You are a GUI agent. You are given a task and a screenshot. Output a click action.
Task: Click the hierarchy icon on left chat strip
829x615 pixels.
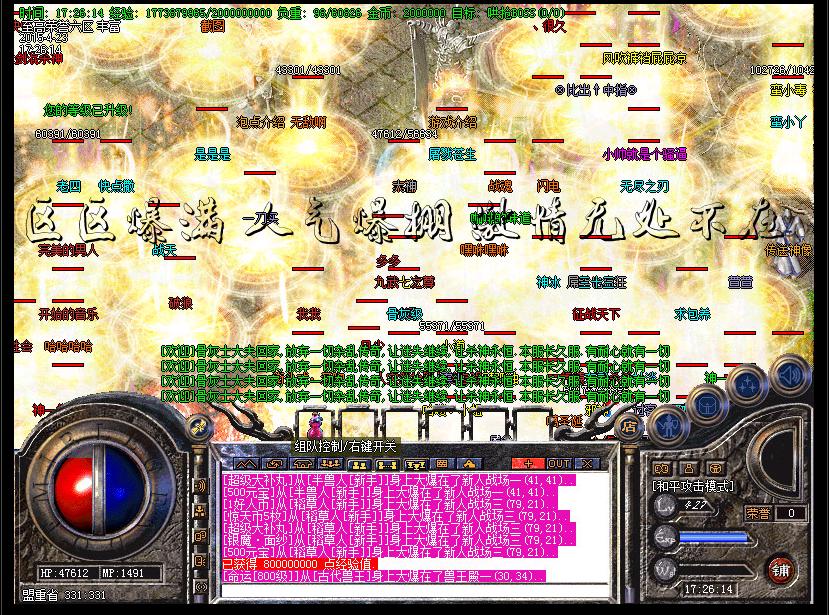click(200, 511)
